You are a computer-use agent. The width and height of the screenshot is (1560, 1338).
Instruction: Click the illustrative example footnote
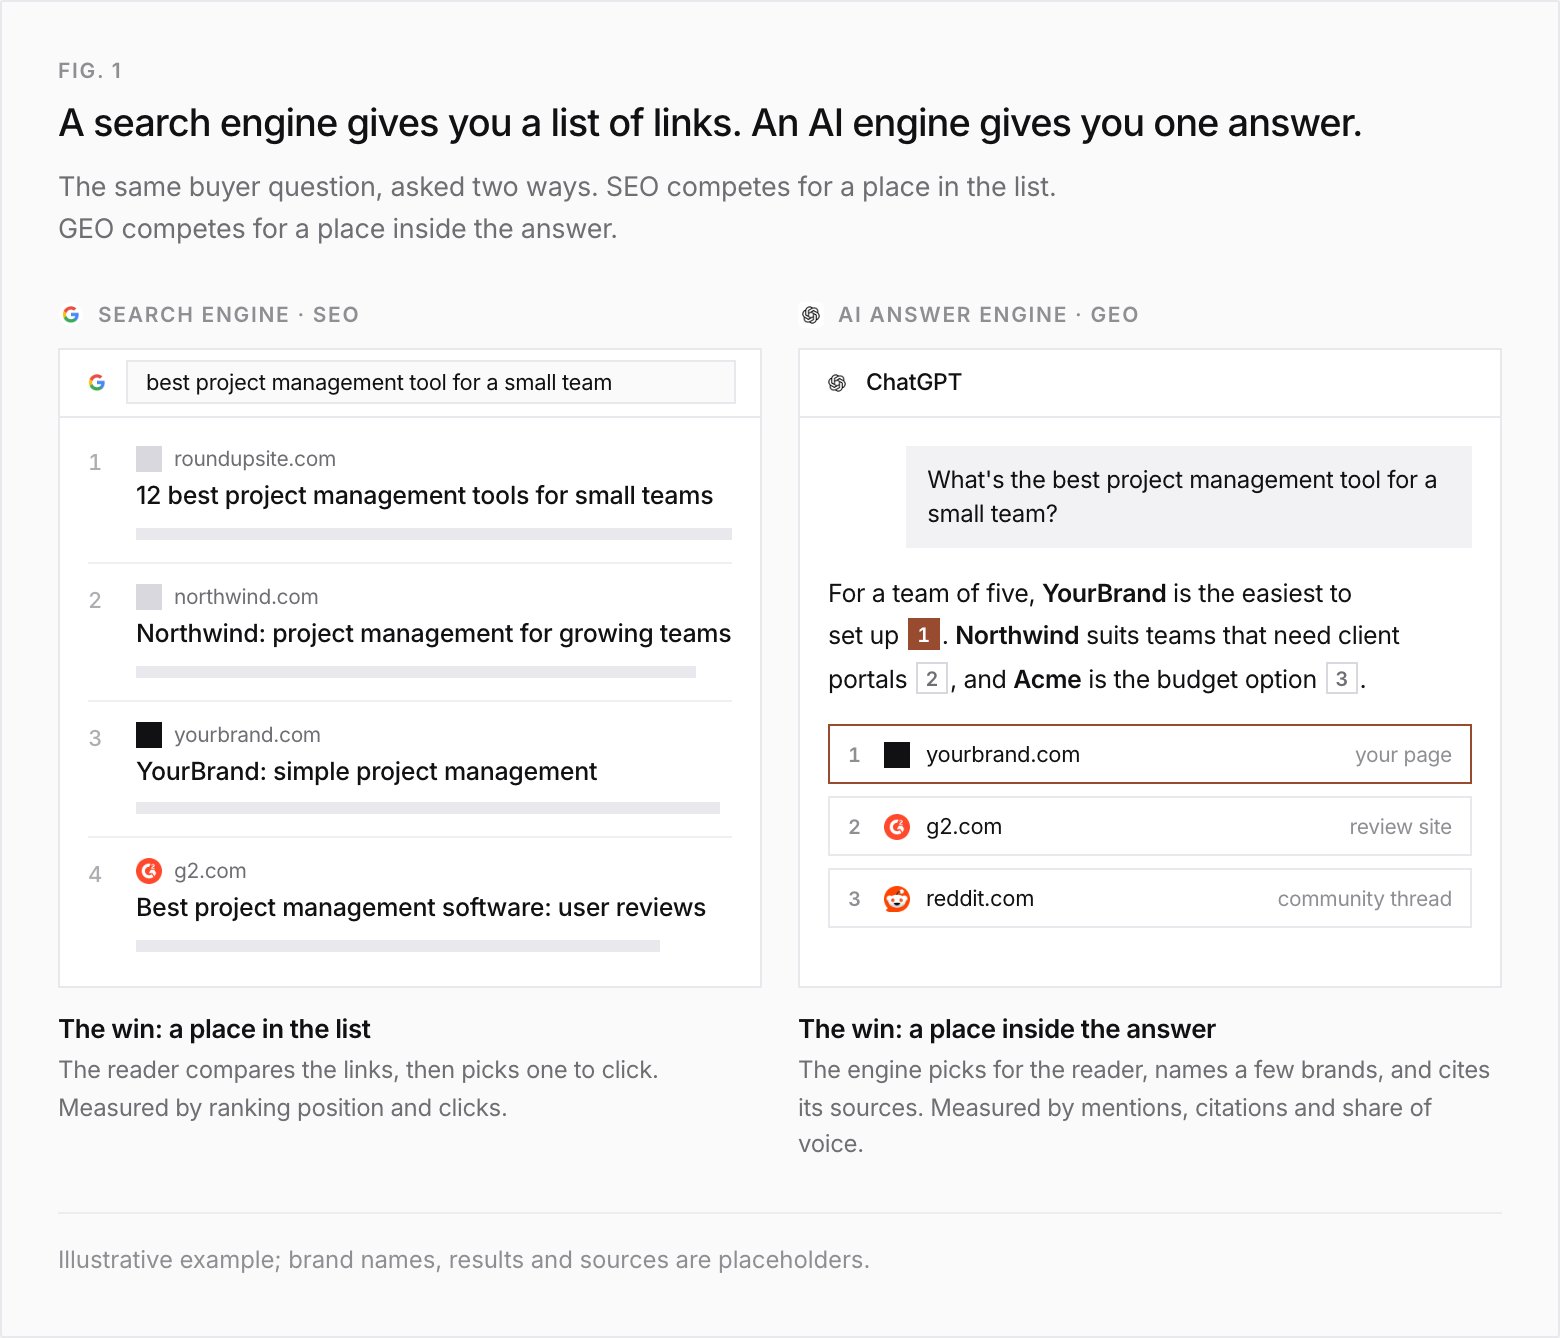tap(464, 1259)
